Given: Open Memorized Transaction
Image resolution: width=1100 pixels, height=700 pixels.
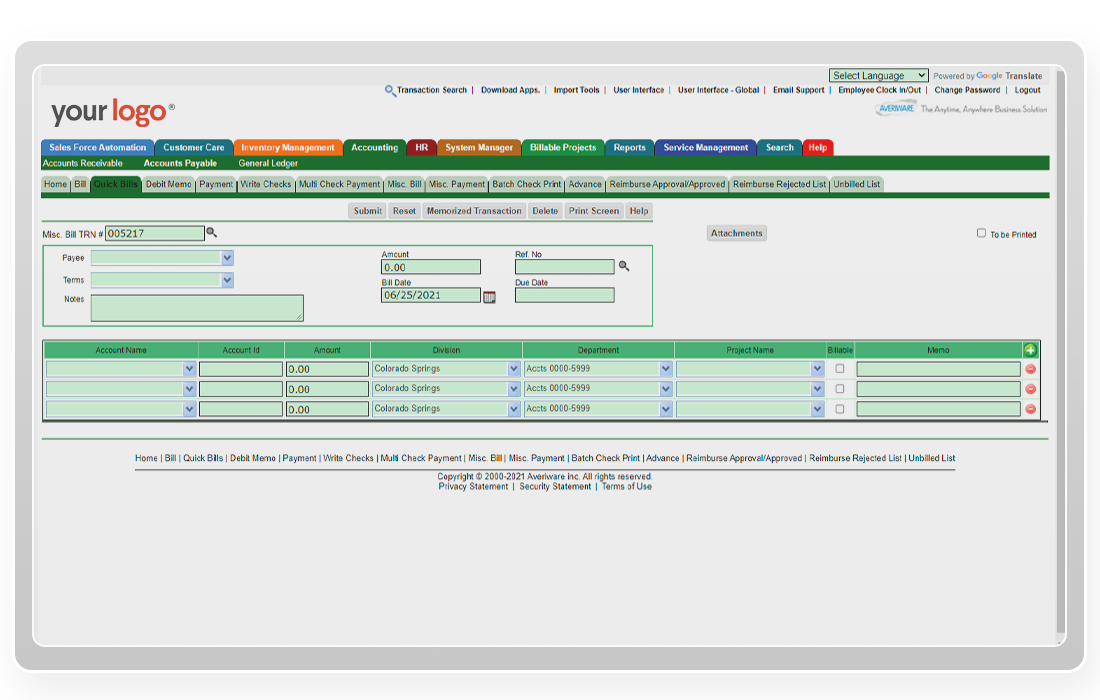Looking at the screenshot, I should (x=474, y=210).
